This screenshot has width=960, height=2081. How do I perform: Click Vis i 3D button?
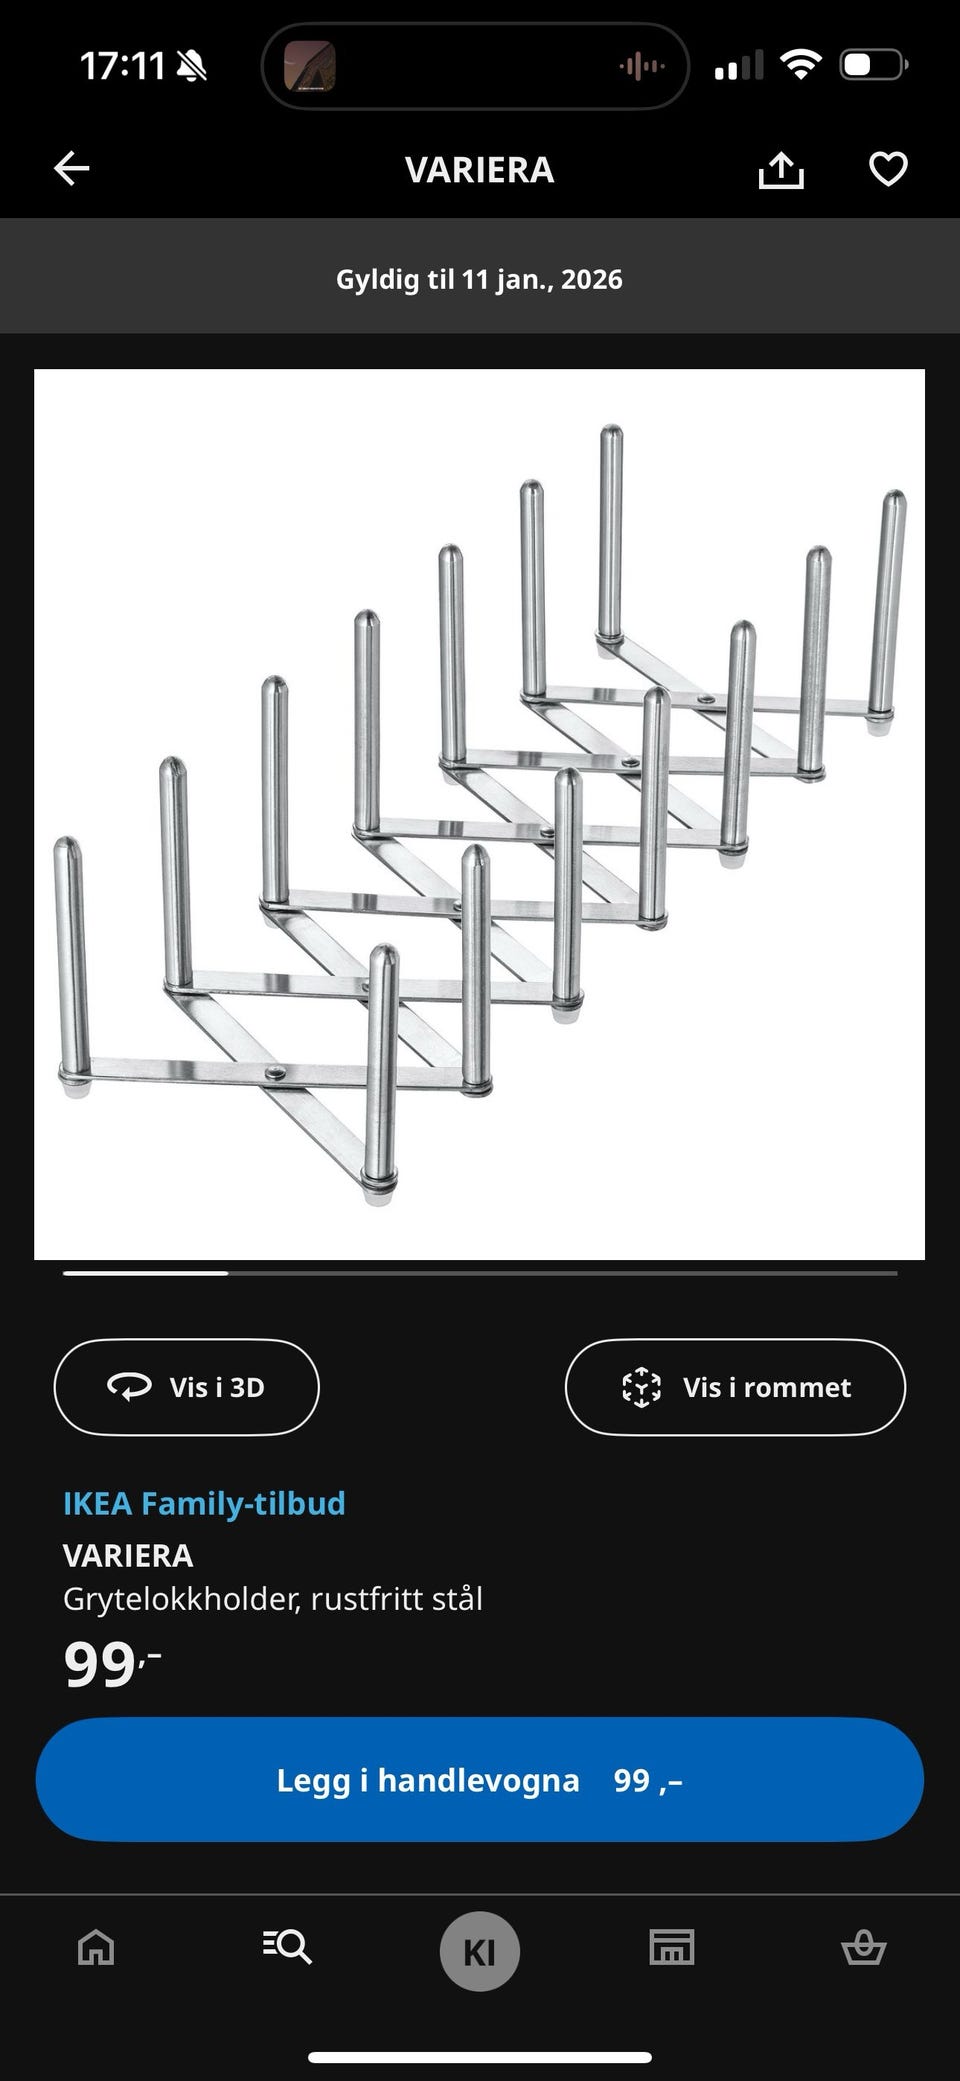point(186,1387)
